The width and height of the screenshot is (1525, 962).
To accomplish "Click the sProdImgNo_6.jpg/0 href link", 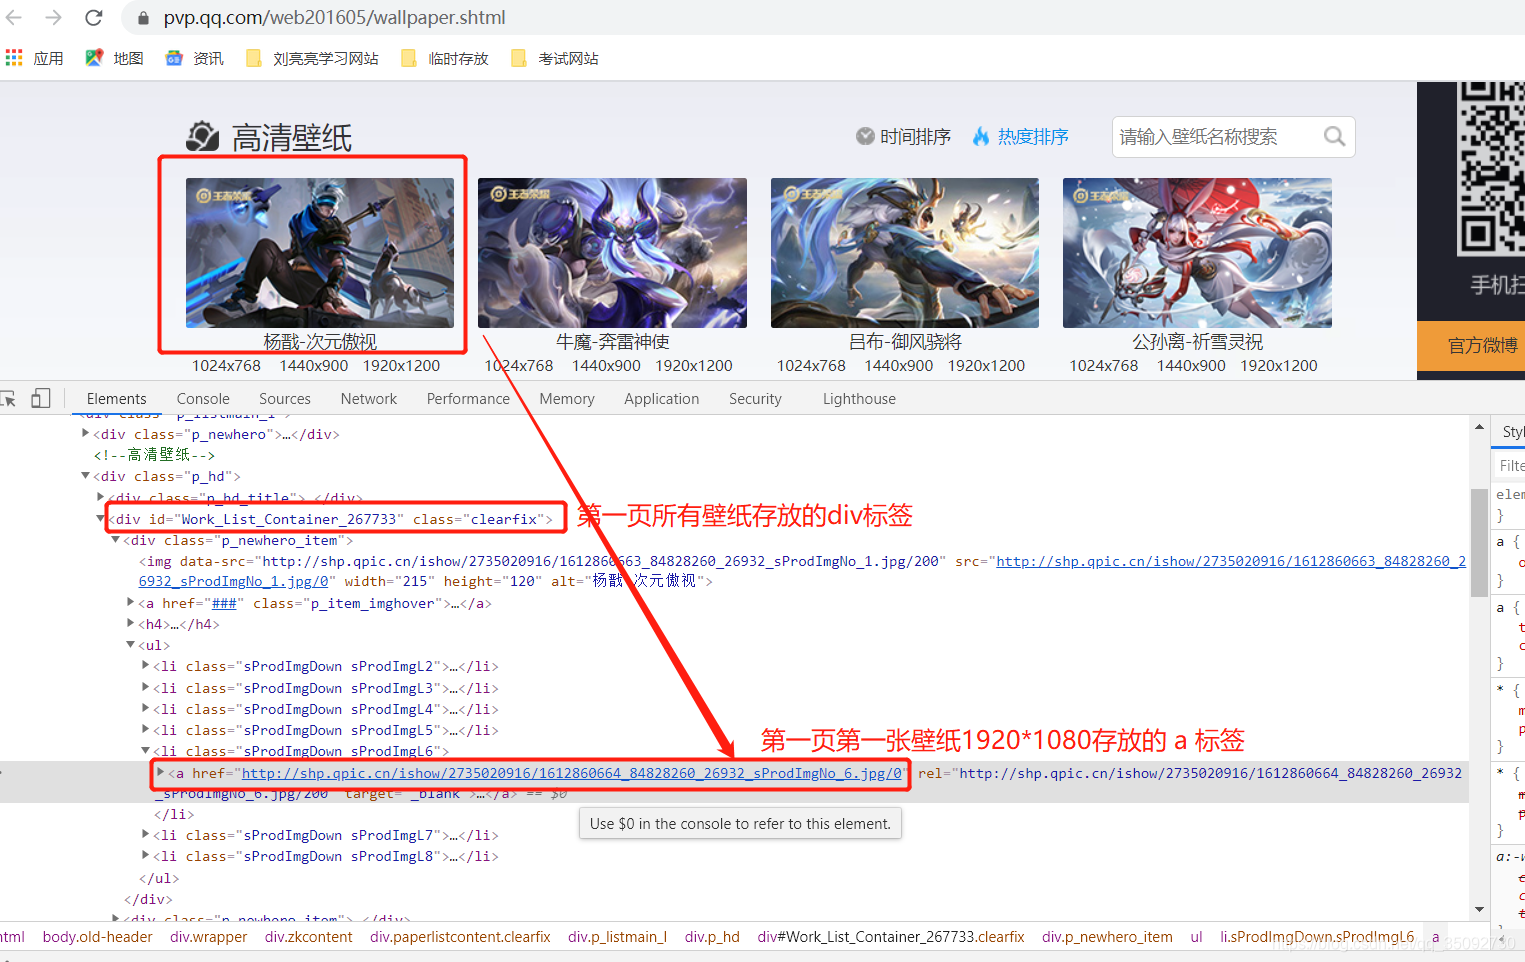I will 572,773.
